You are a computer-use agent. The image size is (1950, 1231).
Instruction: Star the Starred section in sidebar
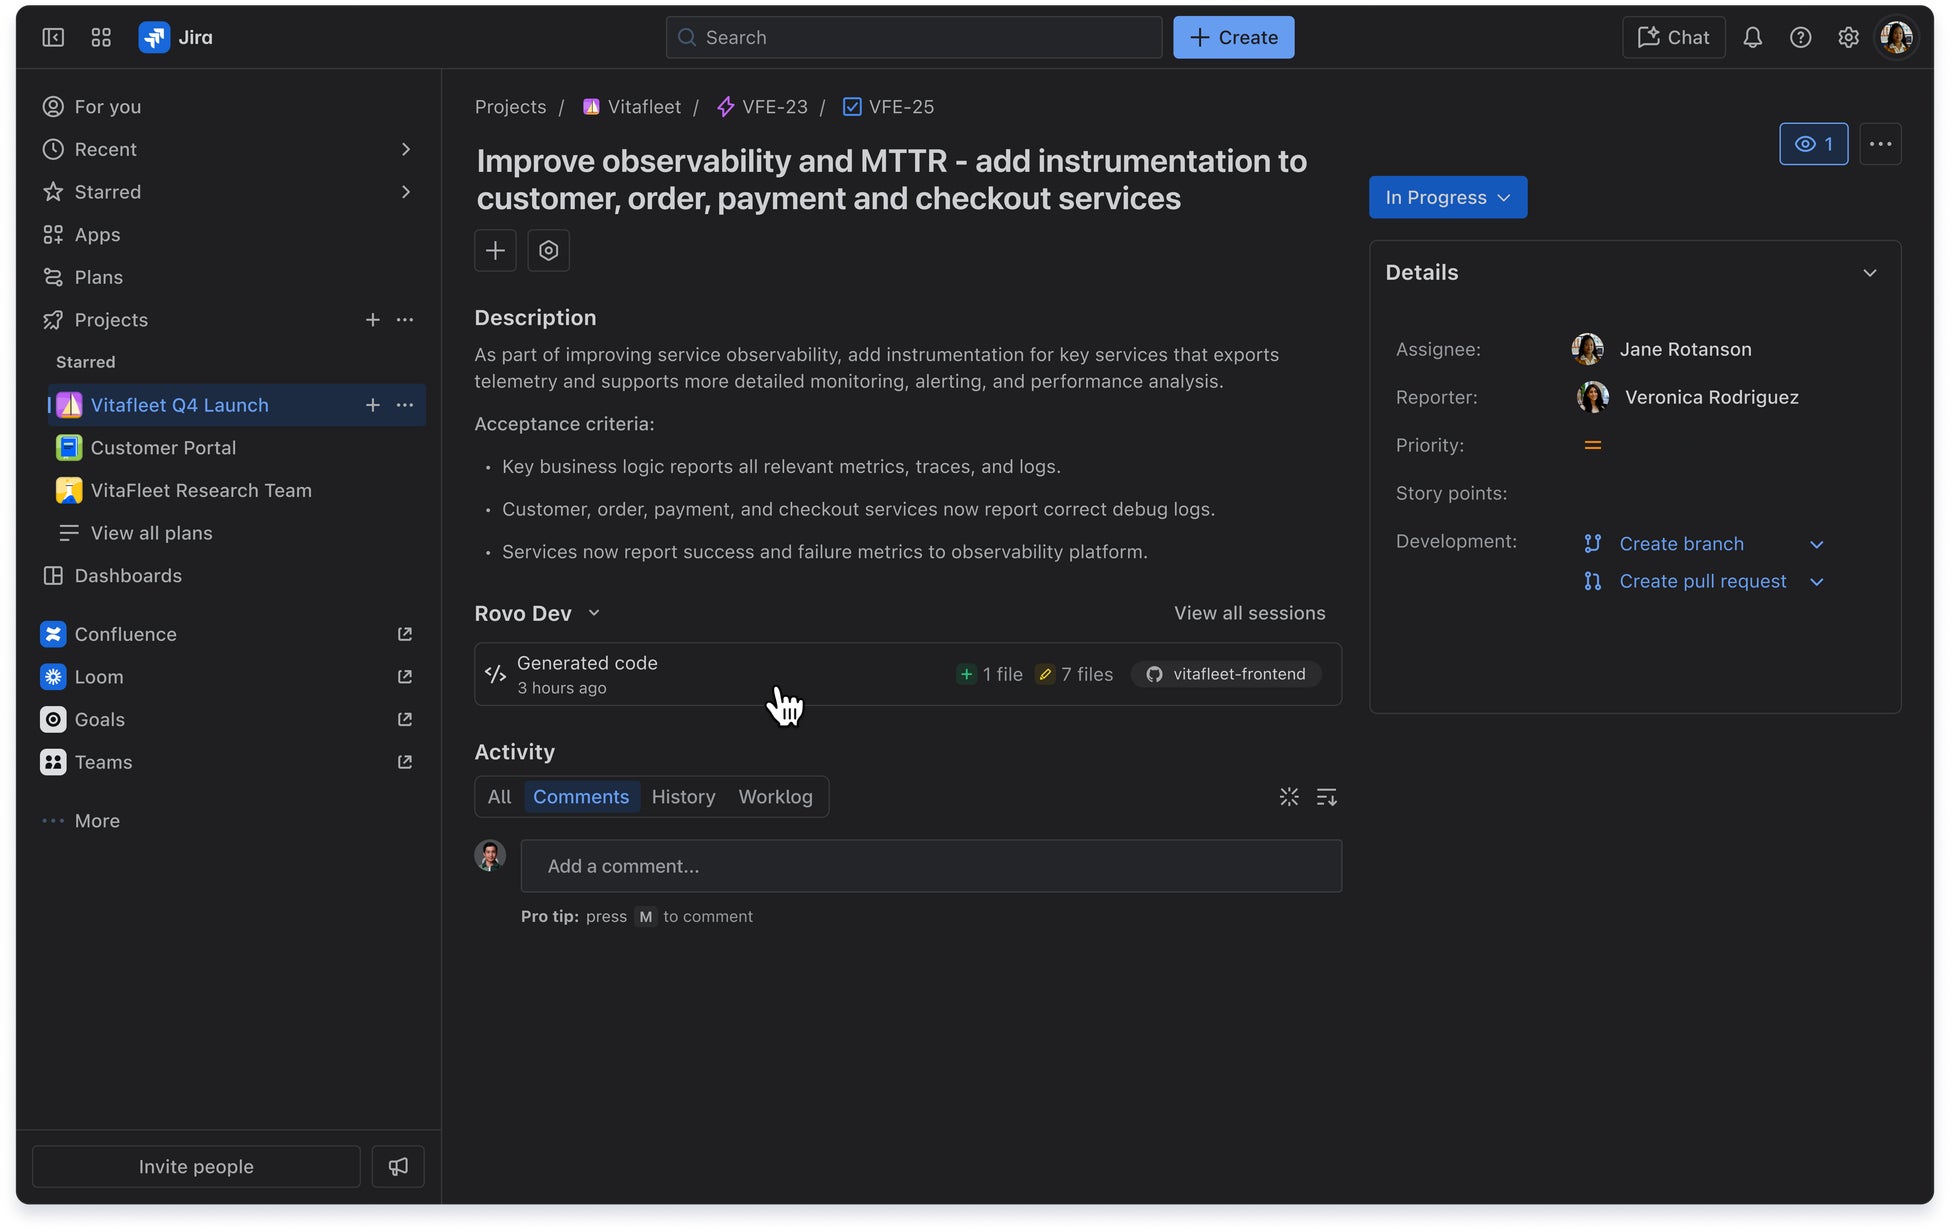(107, 192)
